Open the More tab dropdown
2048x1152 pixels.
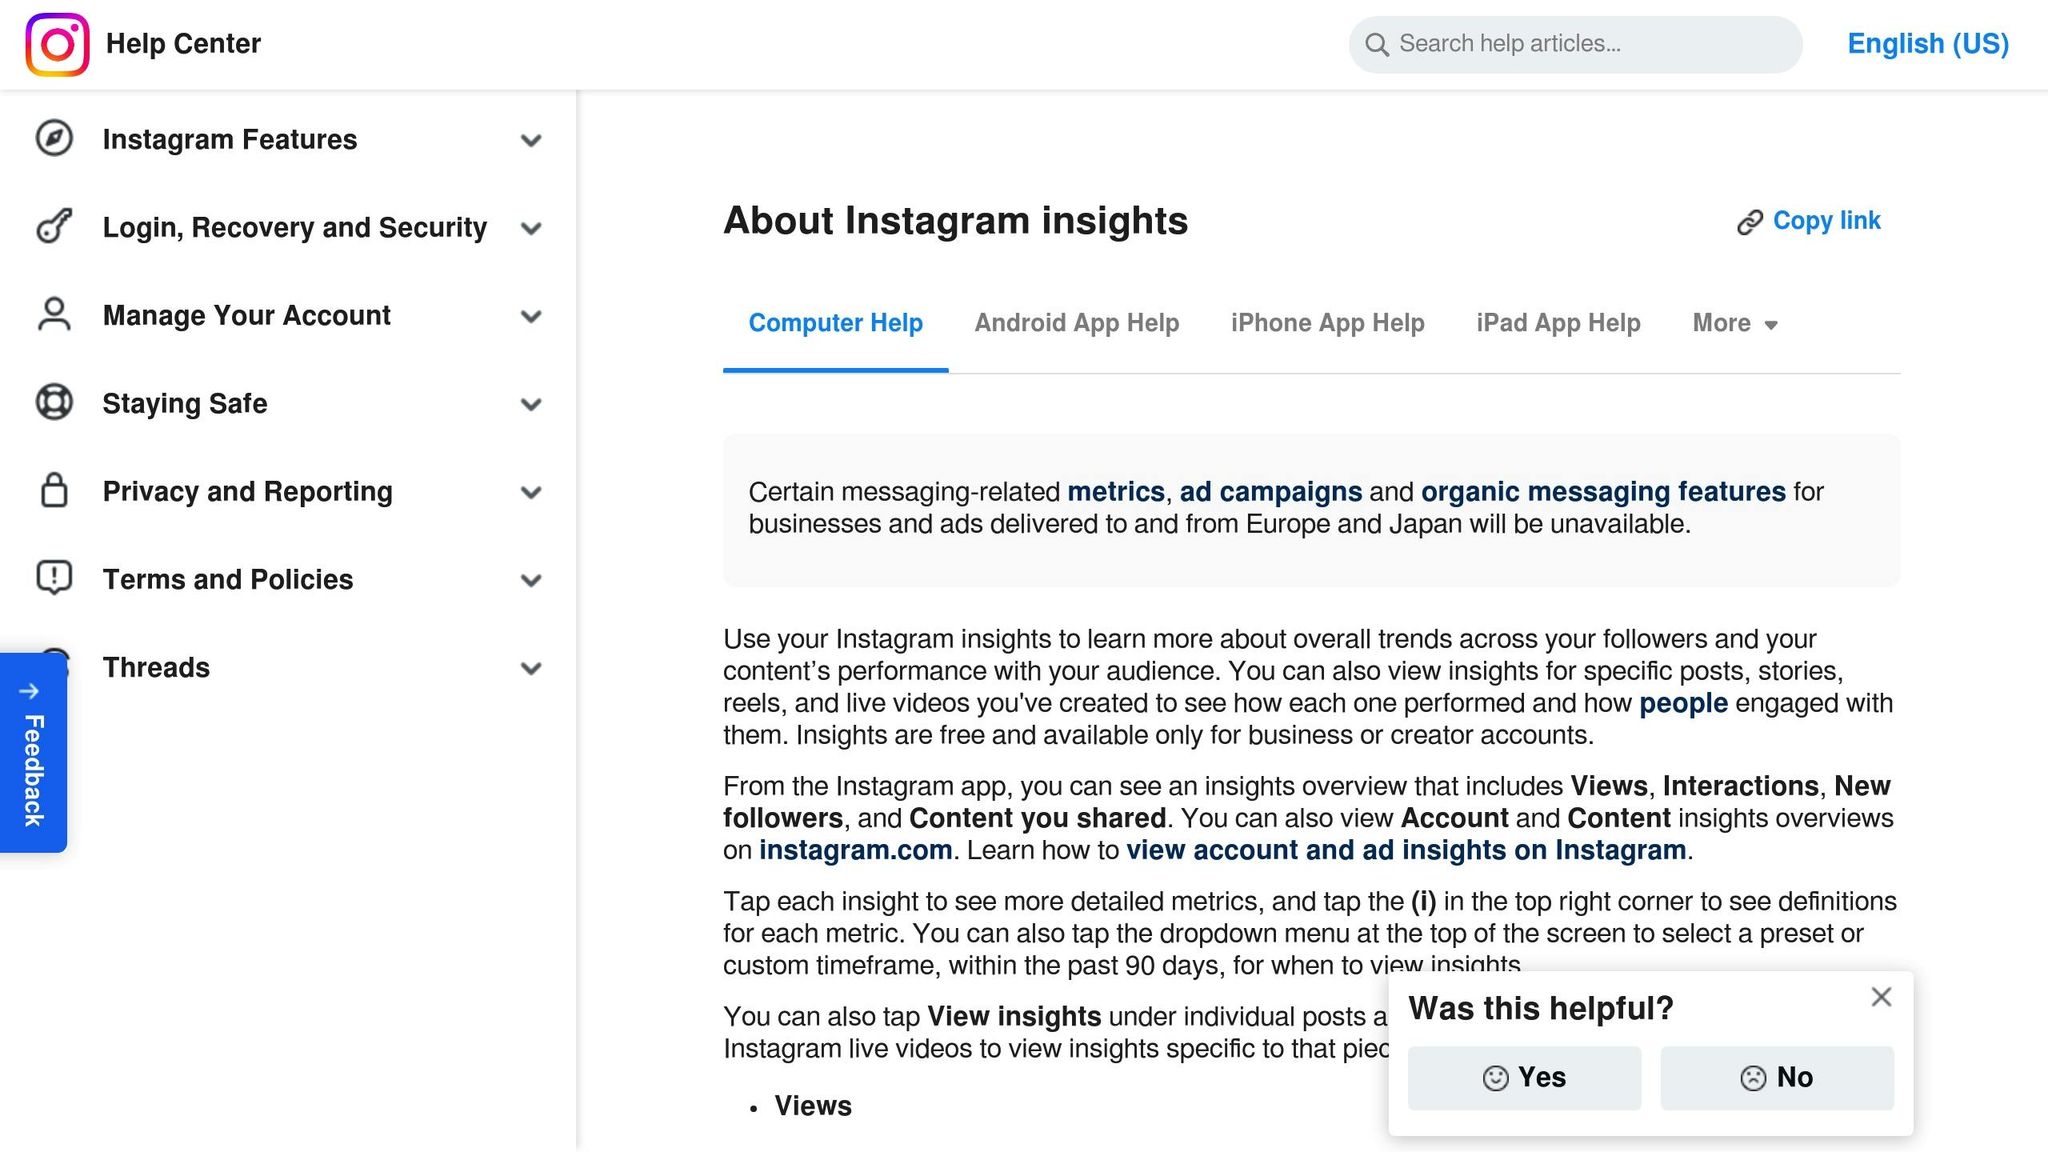(x=1735, y=323)
